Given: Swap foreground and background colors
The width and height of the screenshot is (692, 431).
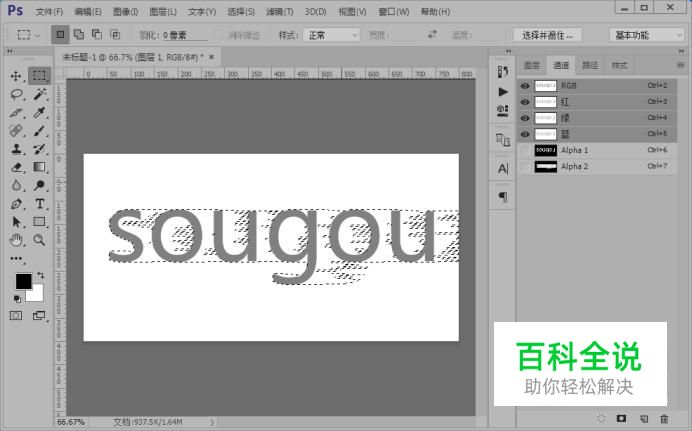Looking at the screenshot, I should point(41,275).
